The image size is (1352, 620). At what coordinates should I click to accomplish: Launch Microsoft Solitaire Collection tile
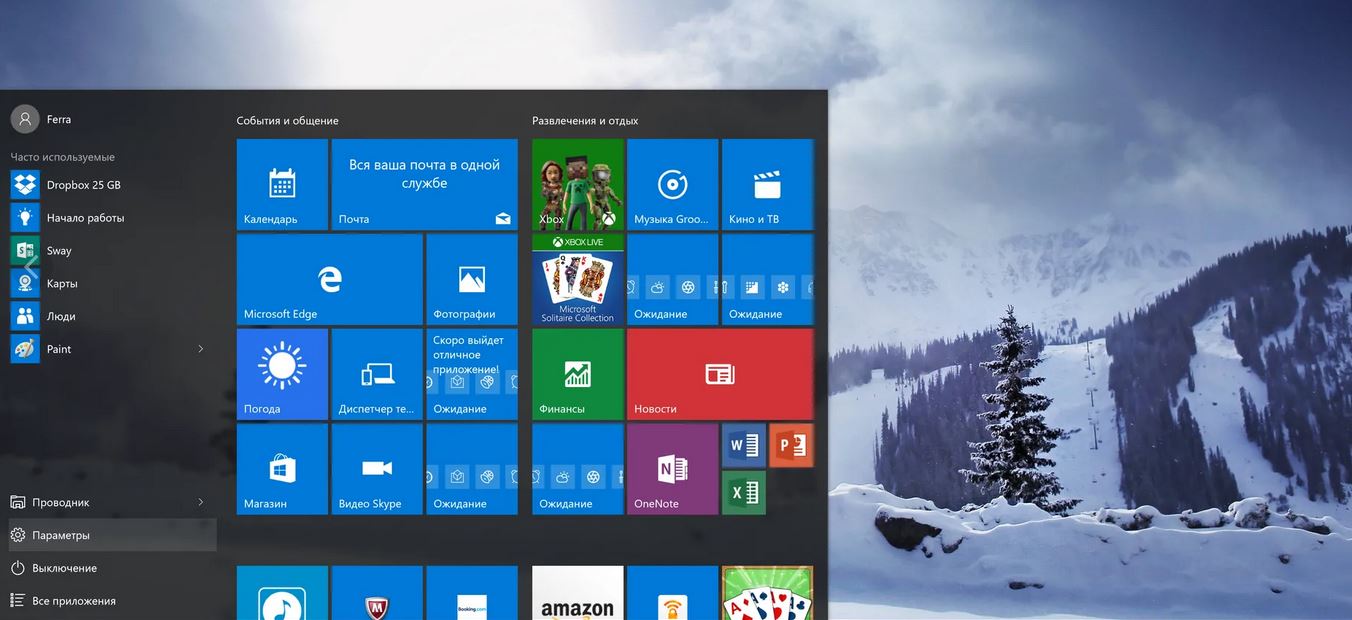578,279
